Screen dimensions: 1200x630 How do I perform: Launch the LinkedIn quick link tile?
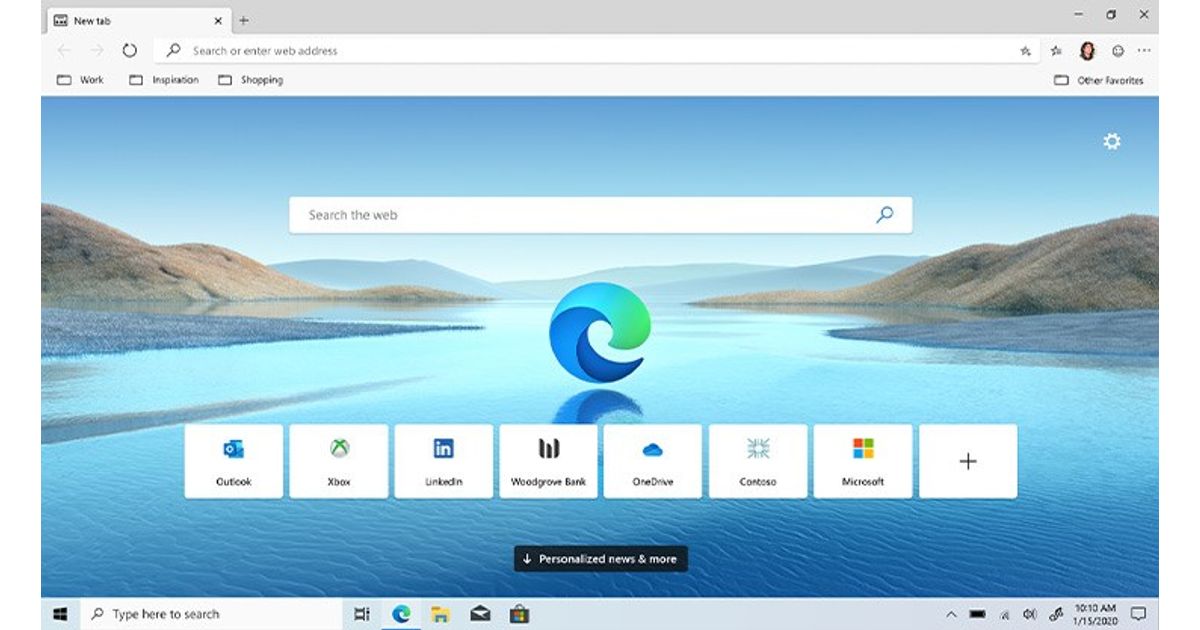click(443, 461)
